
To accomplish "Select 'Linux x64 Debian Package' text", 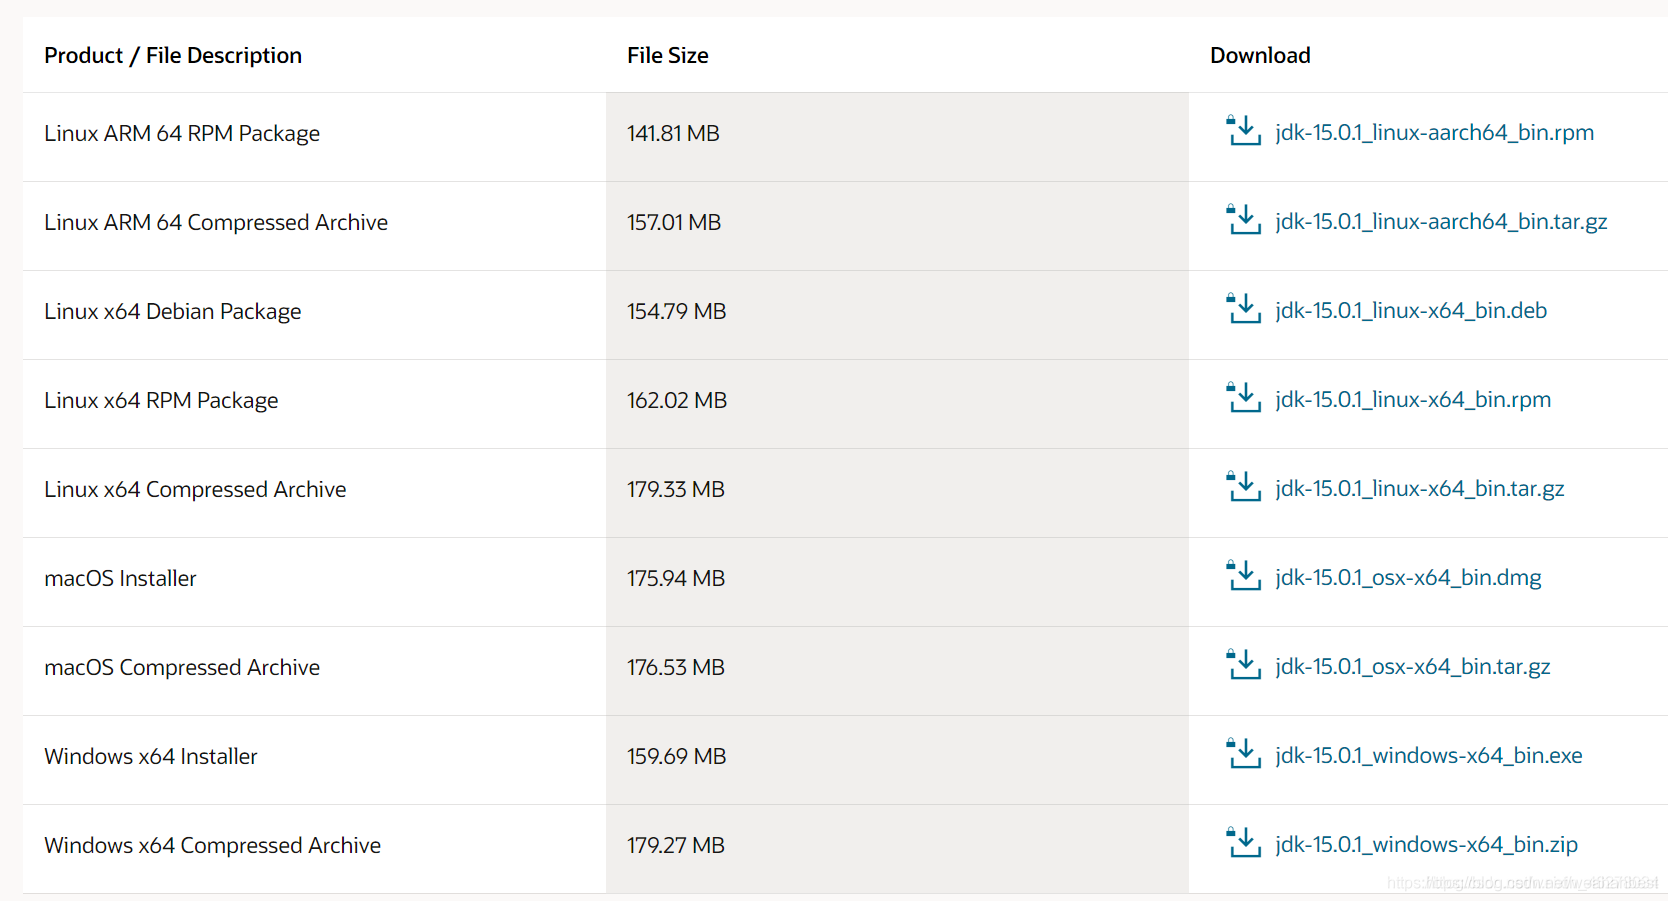I will click(173, 312).
